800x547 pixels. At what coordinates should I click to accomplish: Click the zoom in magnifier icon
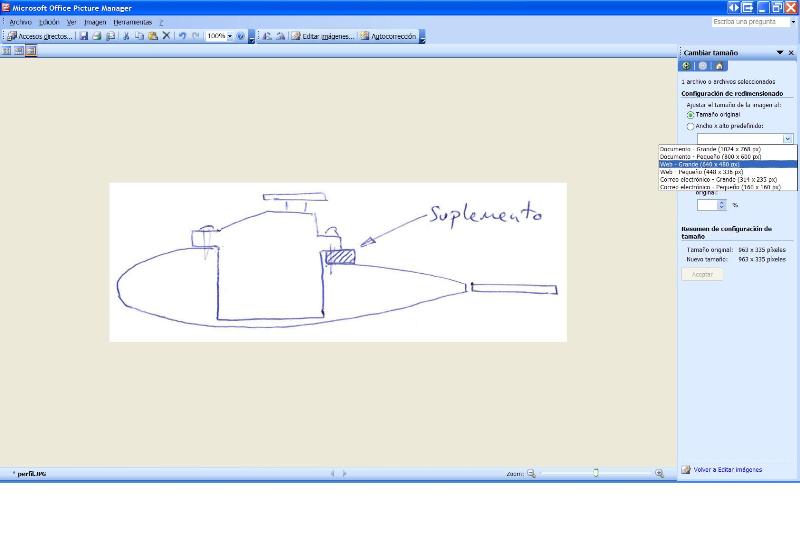point(659,473)
